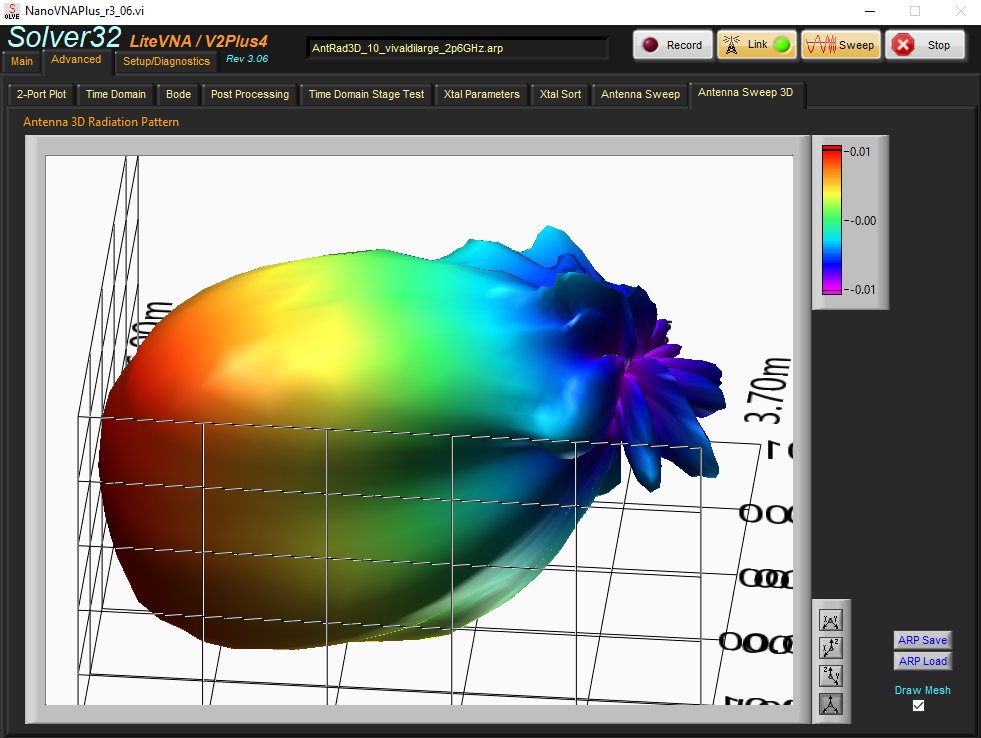981x738 pixels.
Task: Switch to the 2-Port Plot tab
Action: (x=41, y=94)
